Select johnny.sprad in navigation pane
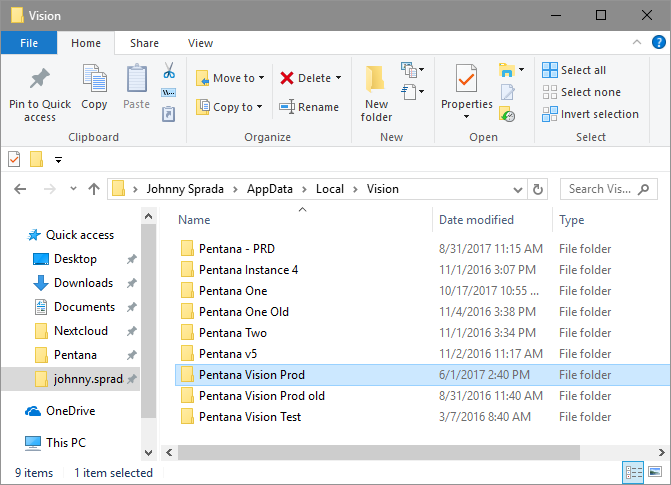This screenshot has width=671, height=485. [70, 379]
